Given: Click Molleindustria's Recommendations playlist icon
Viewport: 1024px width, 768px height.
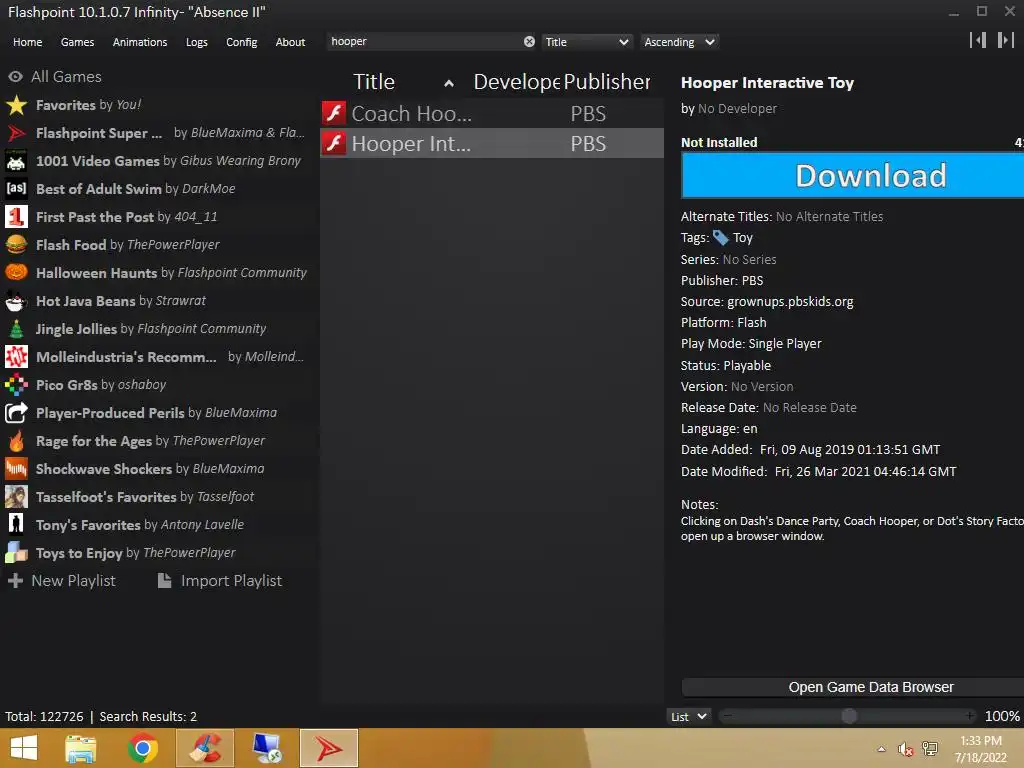Looking at the screenshot, I should tap(16, 357).
